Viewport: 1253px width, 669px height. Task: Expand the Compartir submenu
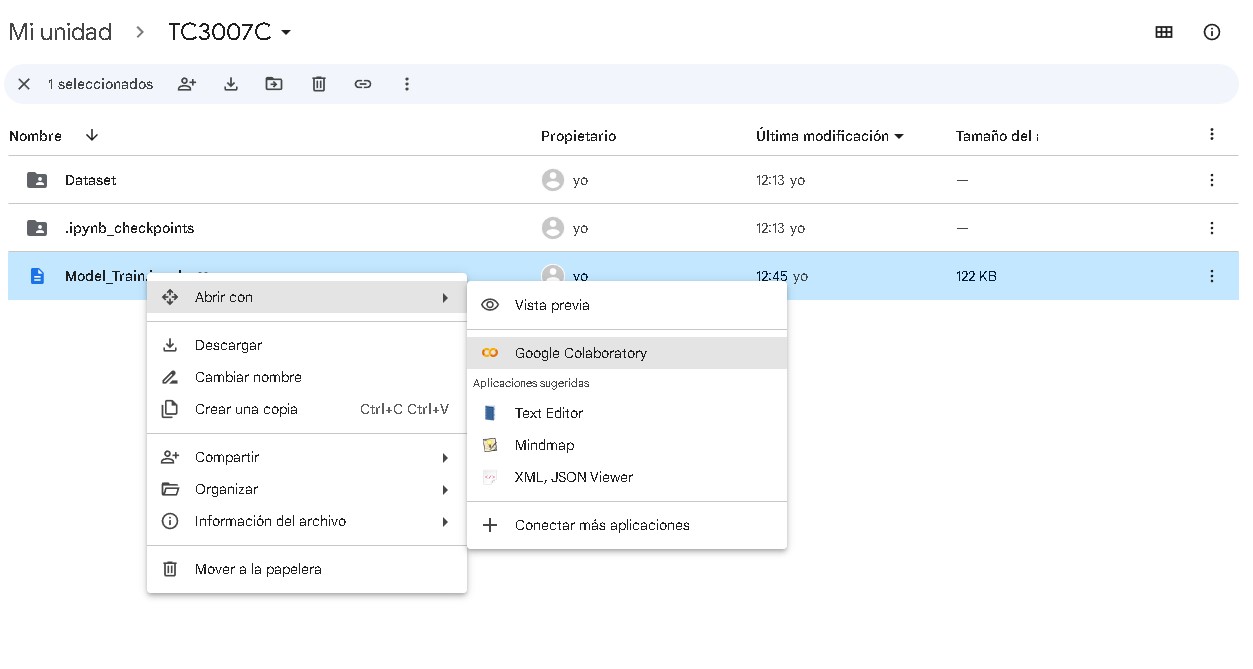(x=306, y=457)
